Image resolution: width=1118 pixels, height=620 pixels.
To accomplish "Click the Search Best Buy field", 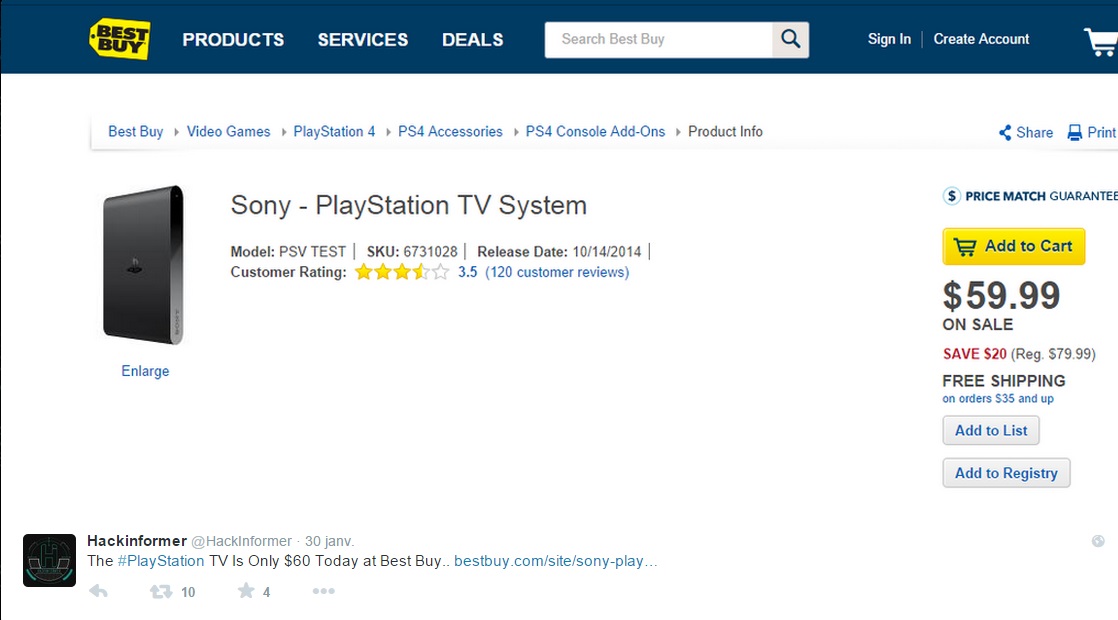I will (x=658, y=39).
